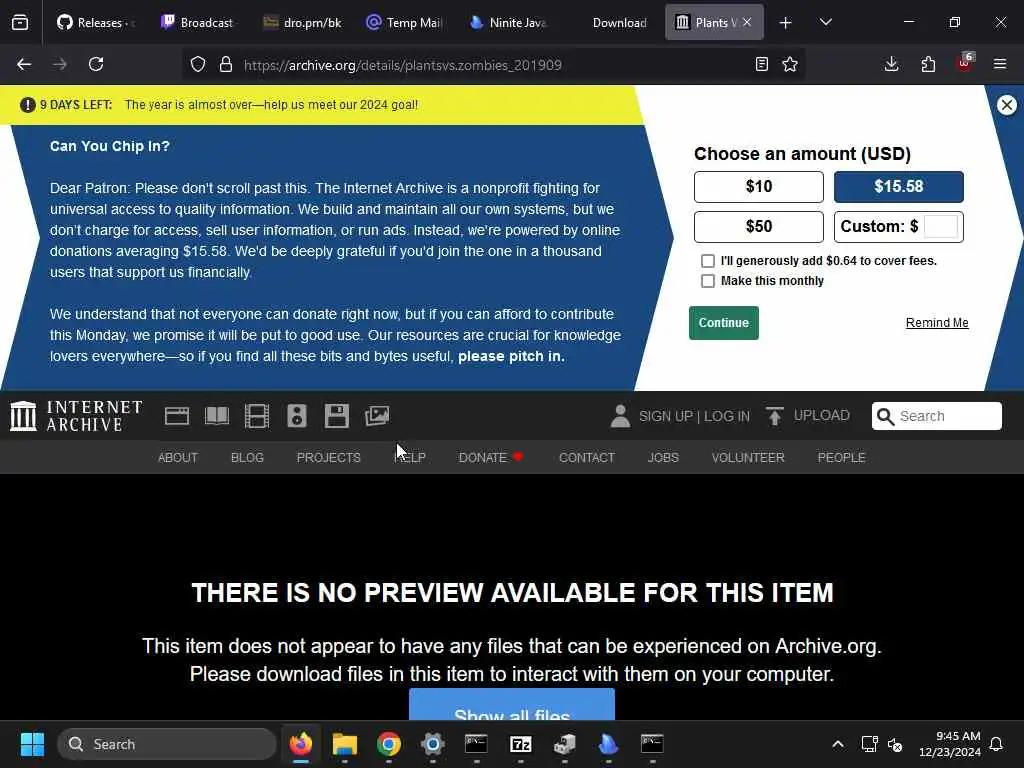The height and width of the screenshot is (768, 1024).
Task: Open the Video film icon
Action: click(257, 416)
